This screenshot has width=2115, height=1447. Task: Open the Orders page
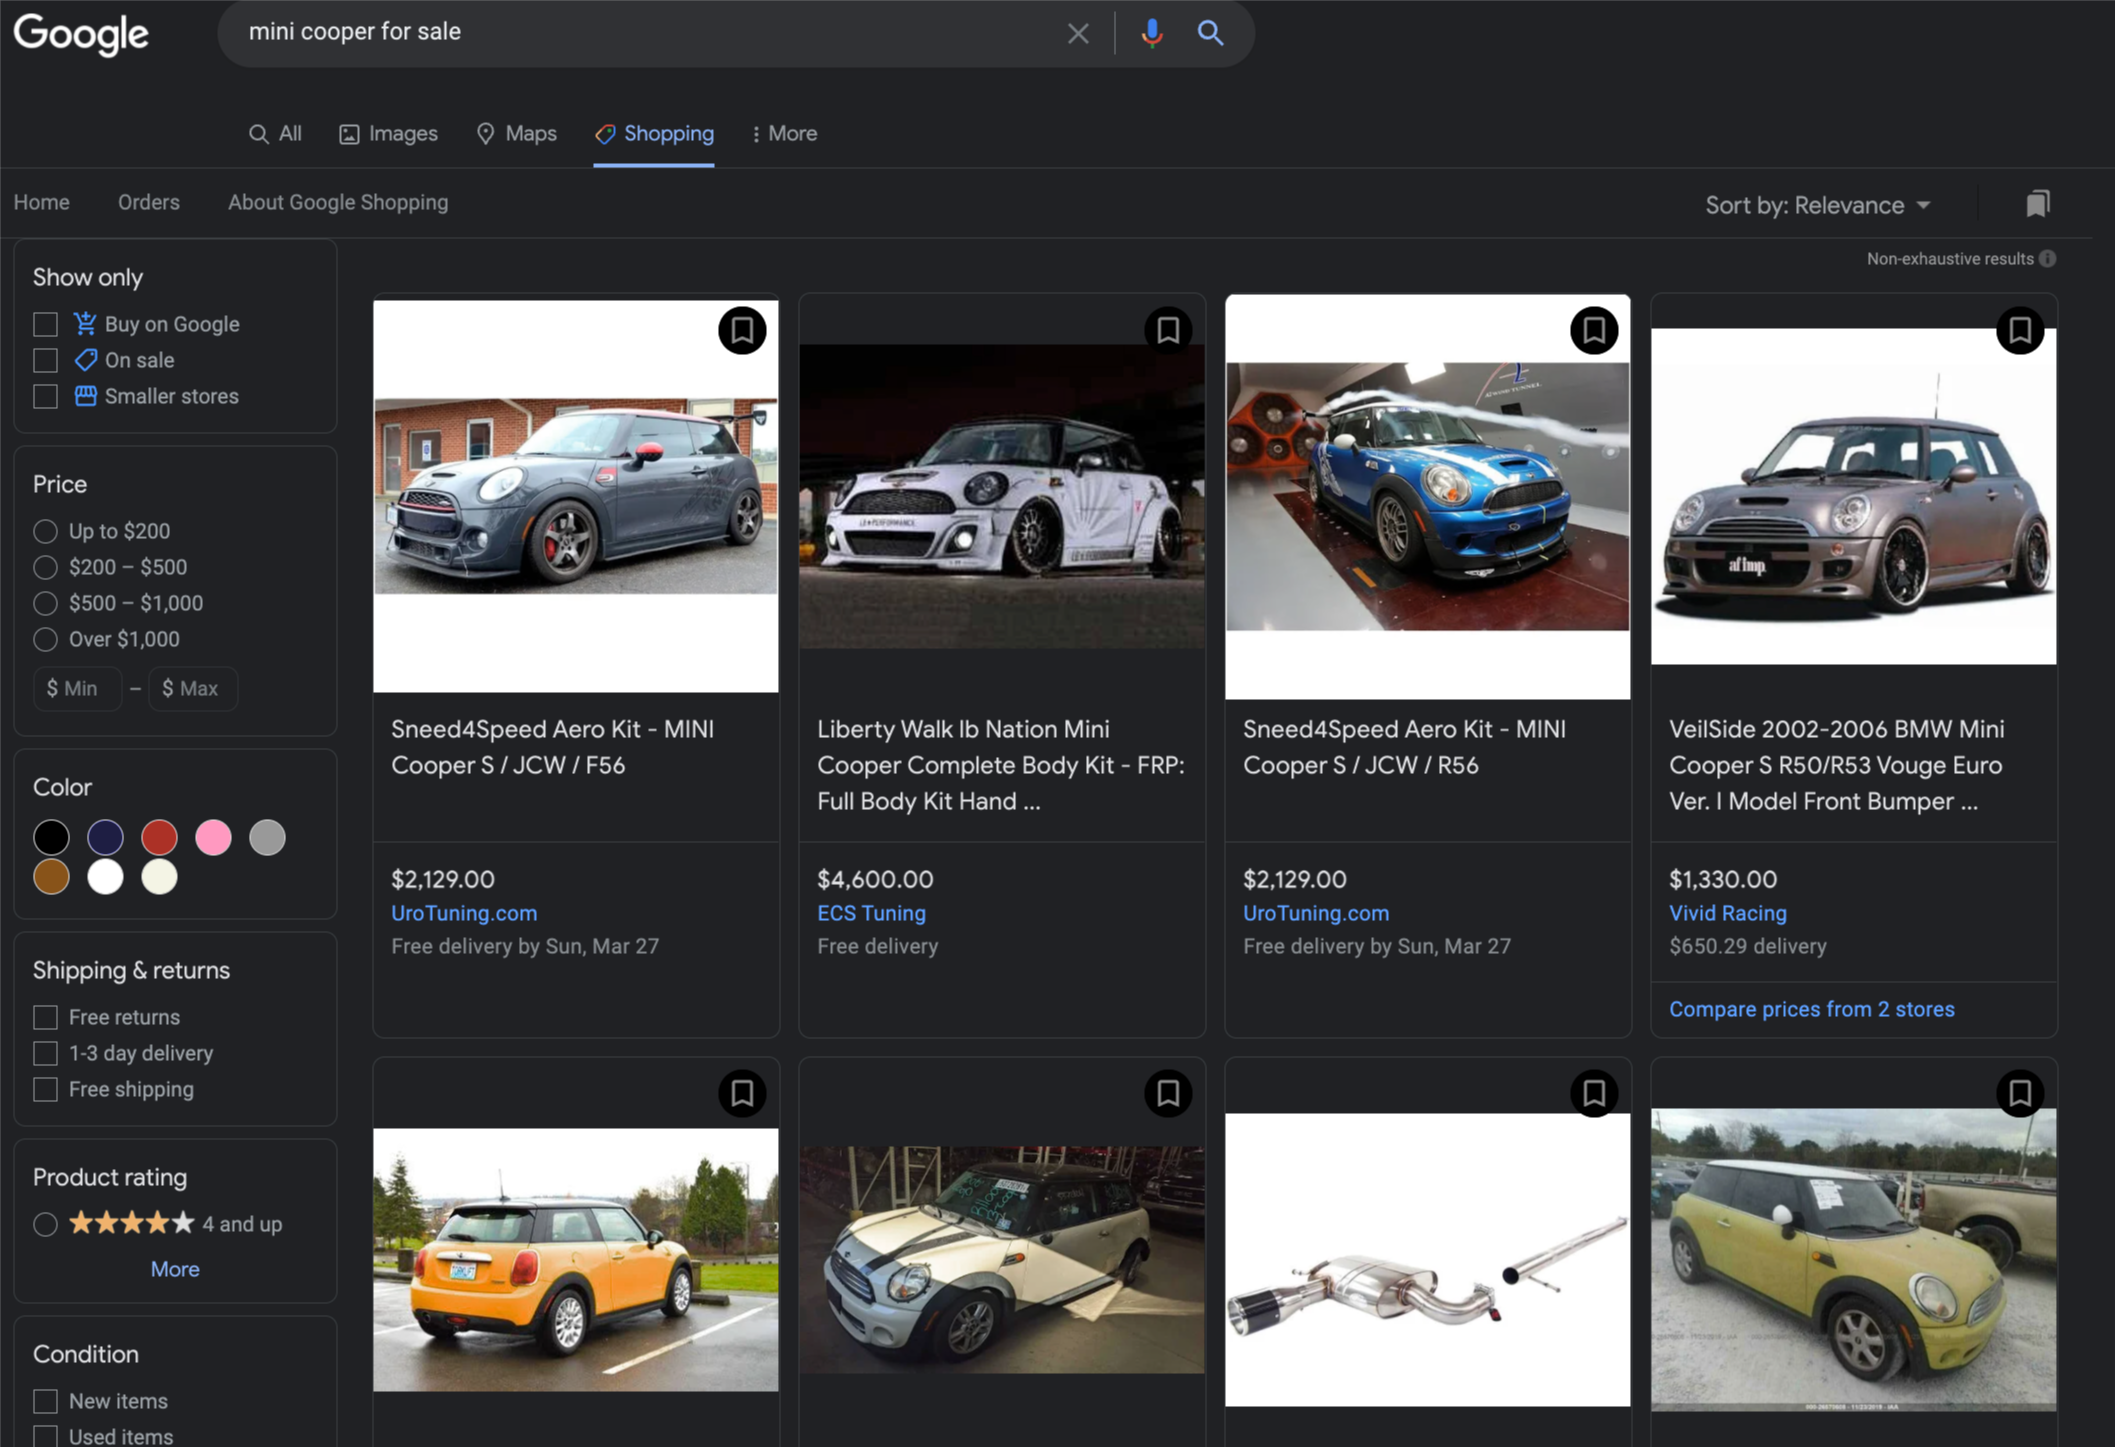tap(149, 202)
